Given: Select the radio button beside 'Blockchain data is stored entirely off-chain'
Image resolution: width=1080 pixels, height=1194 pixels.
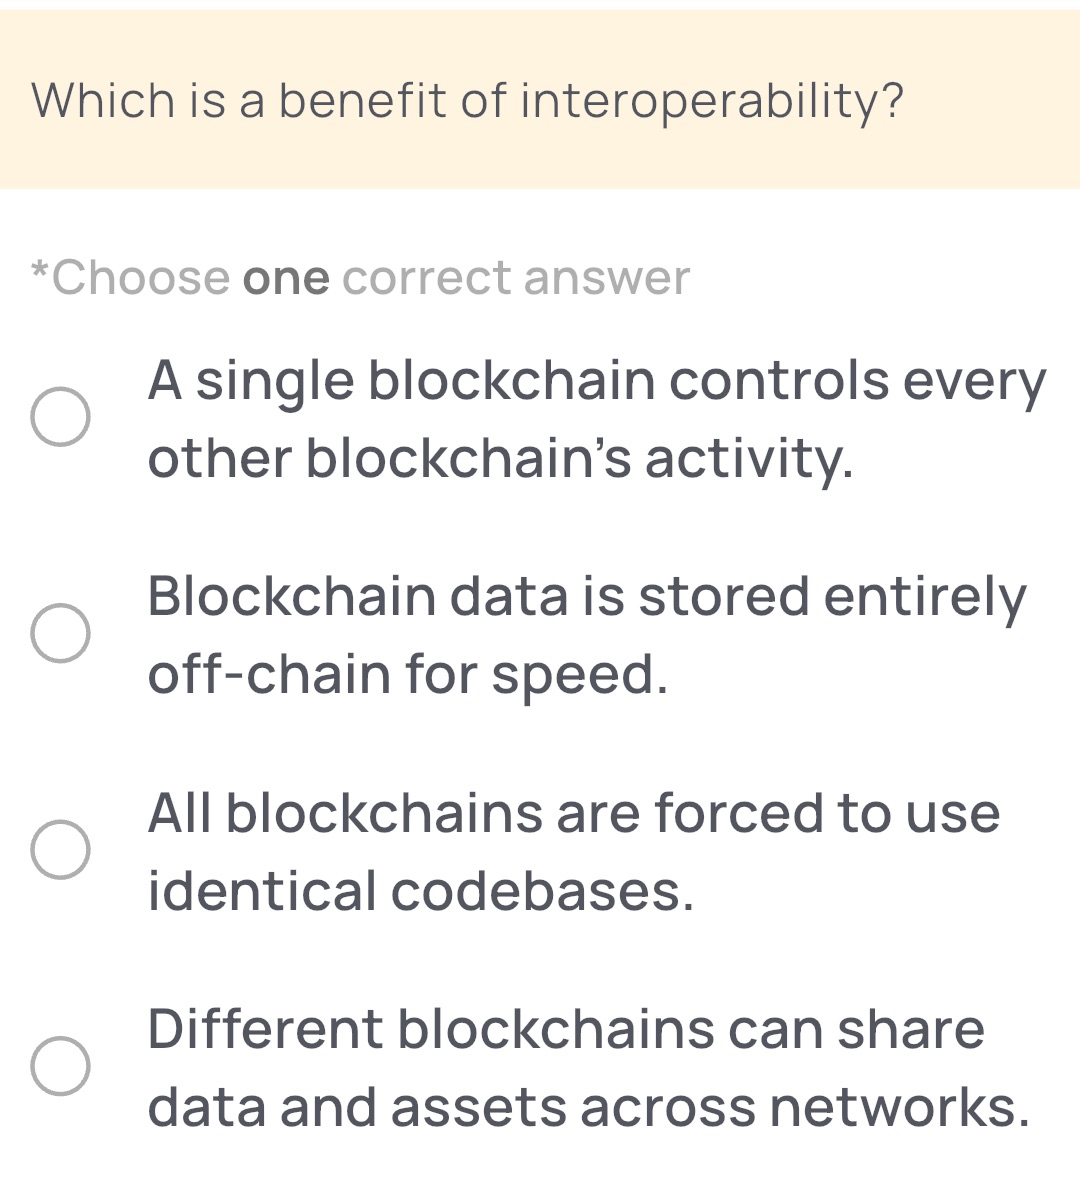Looking at the screenshot, I should (x=62, y=633).
